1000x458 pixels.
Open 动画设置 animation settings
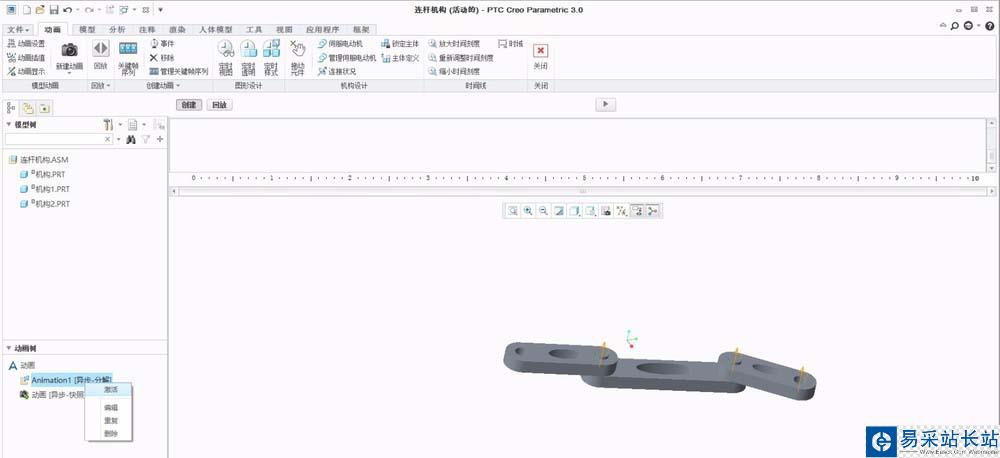pyautogui.click(x=26, y=43)
